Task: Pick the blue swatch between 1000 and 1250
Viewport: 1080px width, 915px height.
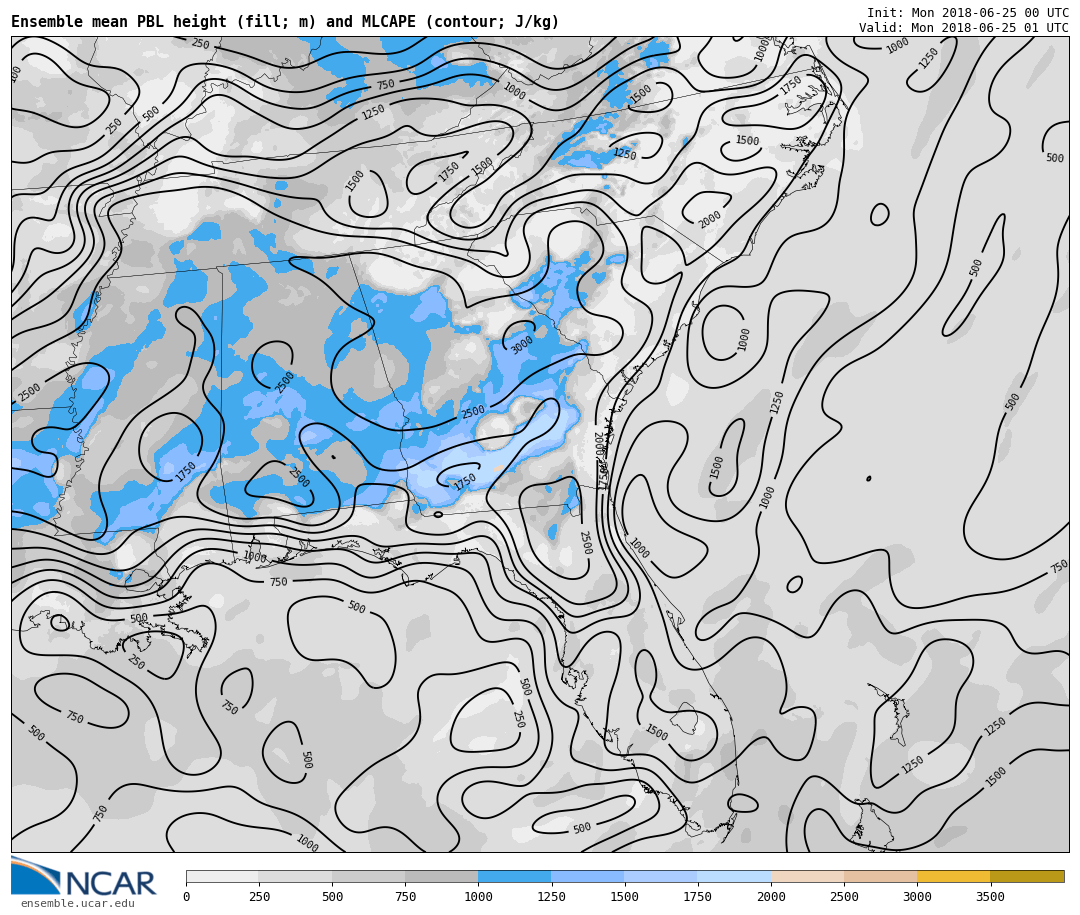Action: click(515, 876)
